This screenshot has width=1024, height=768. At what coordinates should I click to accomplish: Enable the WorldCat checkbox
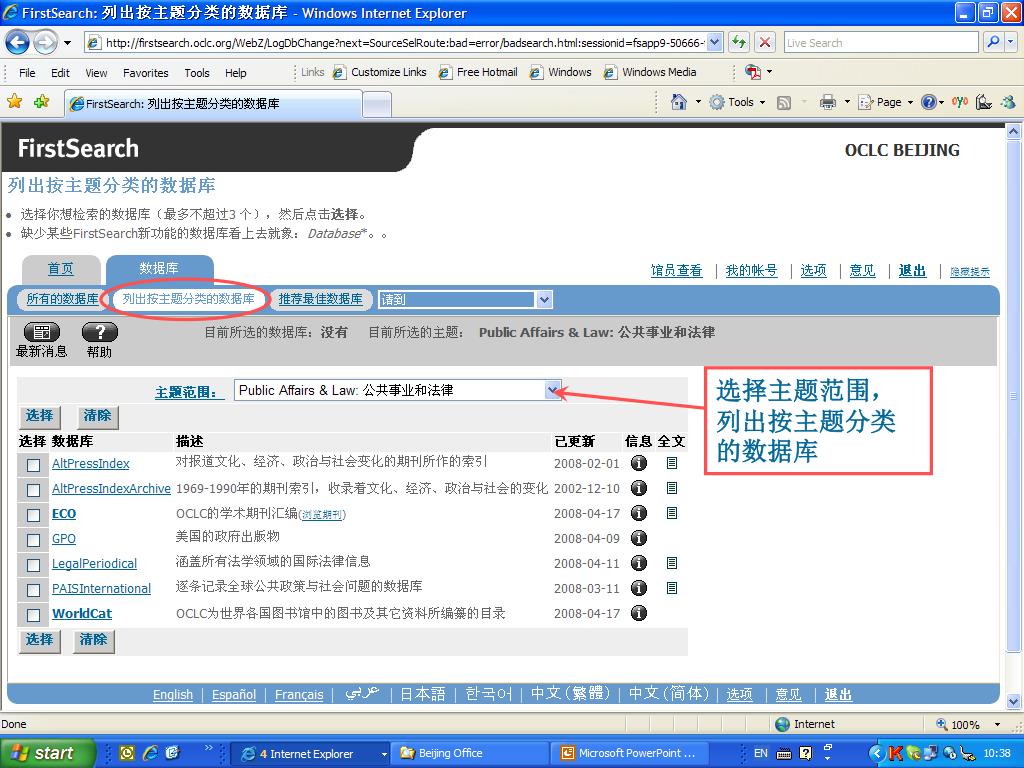33,615
